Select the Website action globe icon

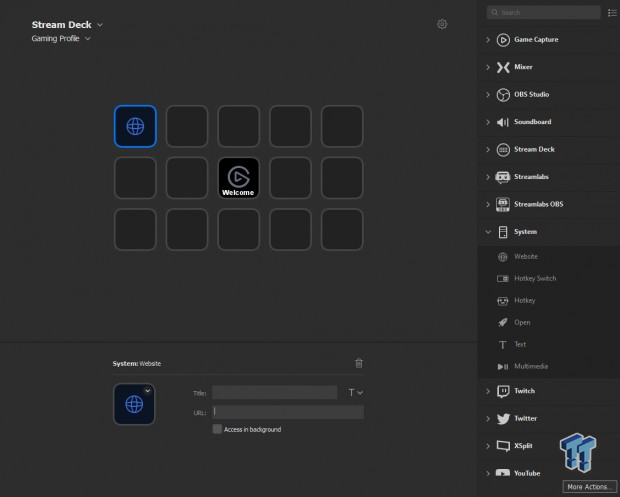[503, 257]
